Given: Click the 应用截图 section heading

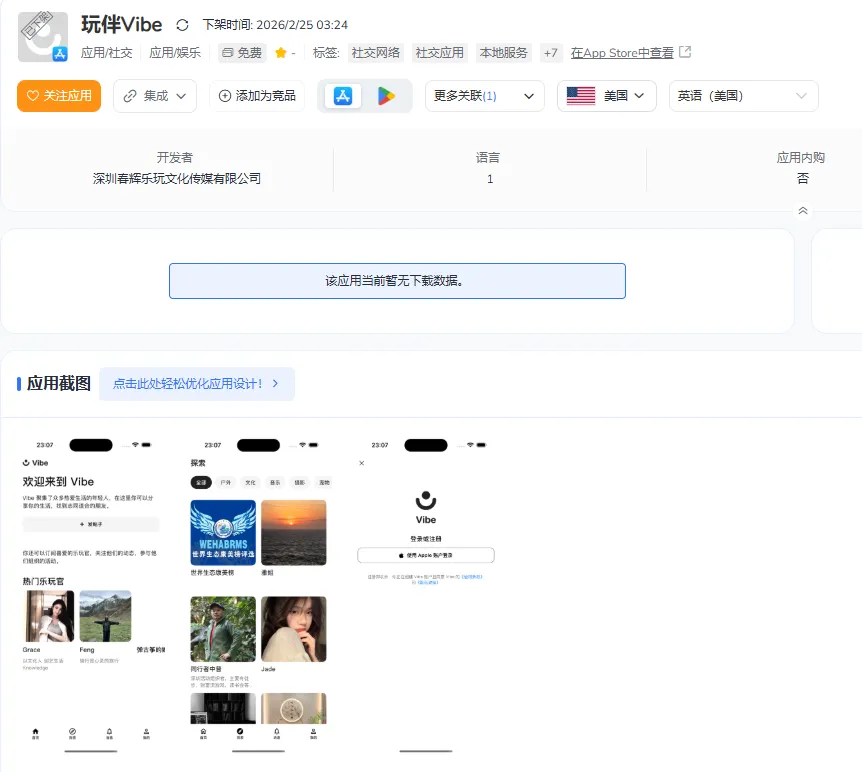Looking at the screenshot, I should point(59,383).
